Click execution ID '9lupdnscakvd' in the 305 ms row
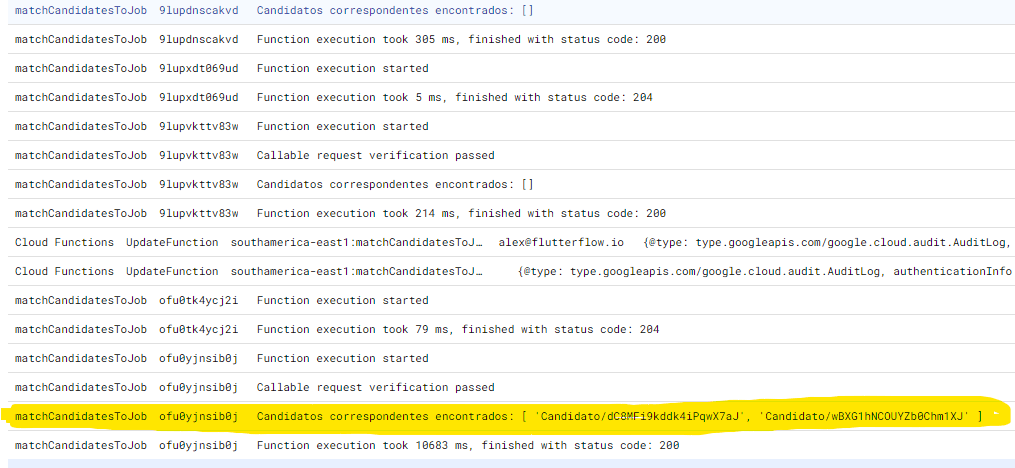The width and height of the screenshot is (1015, 468). 199,39
